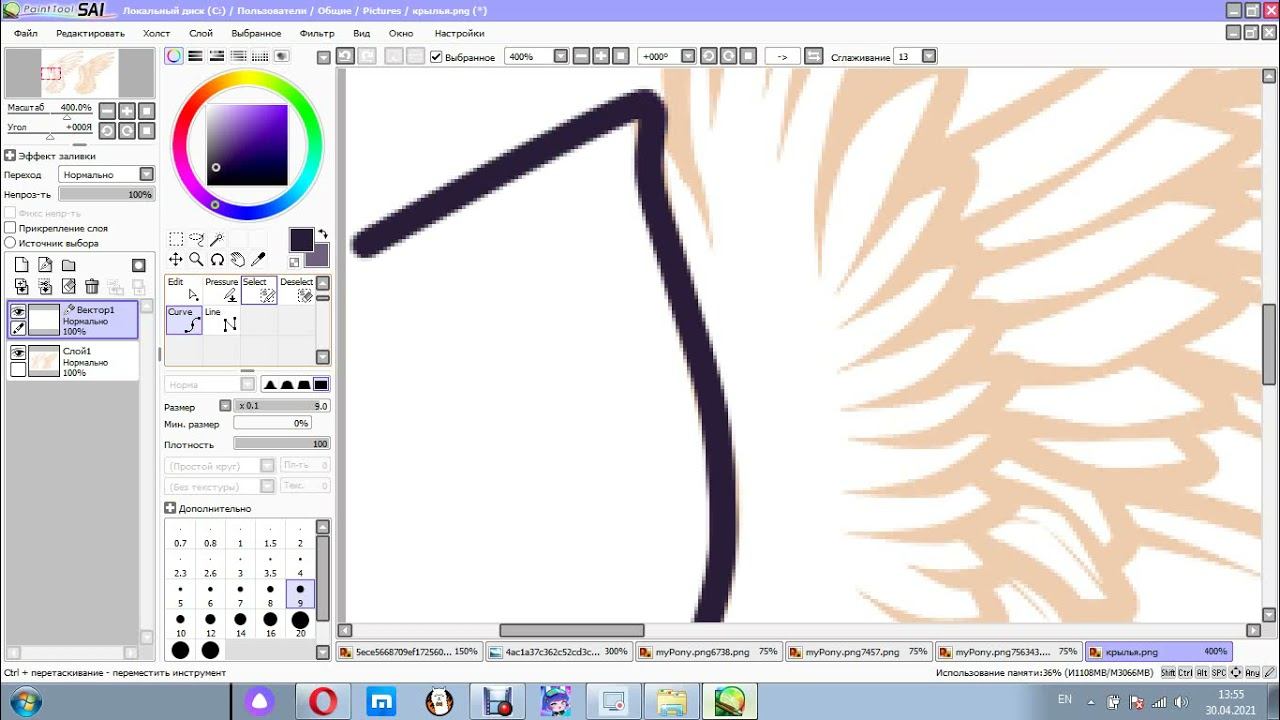Create a new vector linework layer
This screenshot has height=720, width=1280.
tap(45, 265)
